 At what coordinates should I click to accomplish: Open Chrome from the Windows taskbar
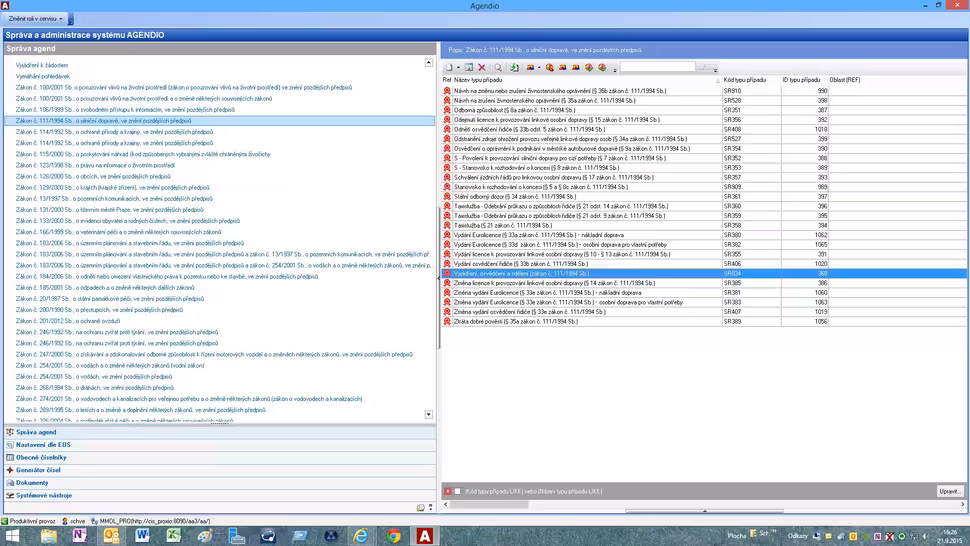pos(394,536)
